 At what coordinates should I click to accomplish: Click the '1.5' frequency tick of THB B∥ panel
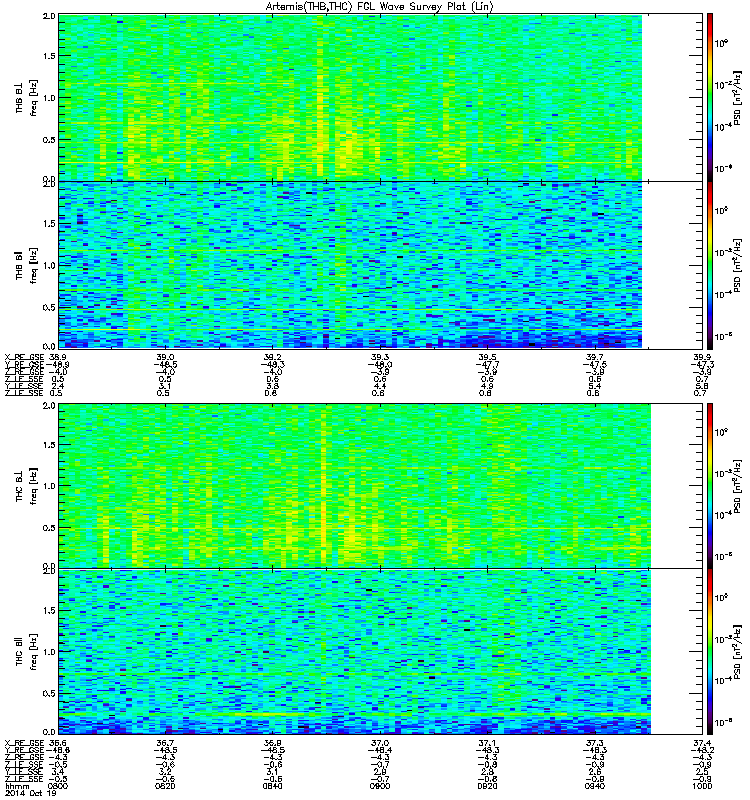click(49, 223)
